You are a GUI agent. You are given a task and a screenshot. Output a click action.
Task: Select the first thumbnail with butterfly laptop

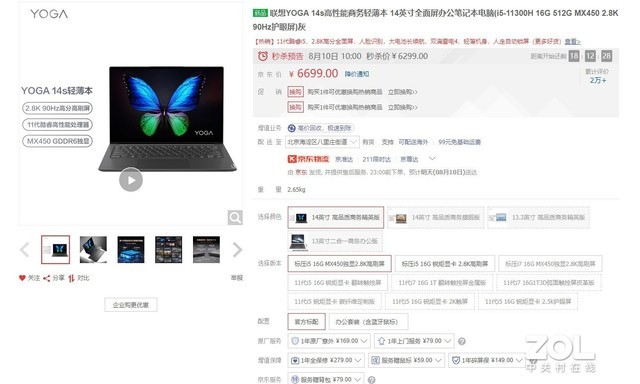56,249
